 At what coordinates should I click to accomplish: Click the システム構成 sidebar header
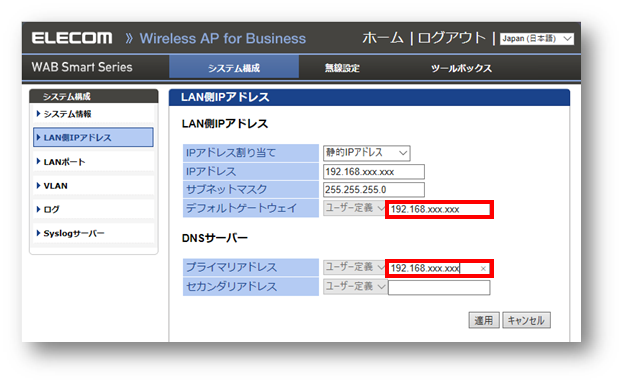pyautogui.click(x=94, y=96)
